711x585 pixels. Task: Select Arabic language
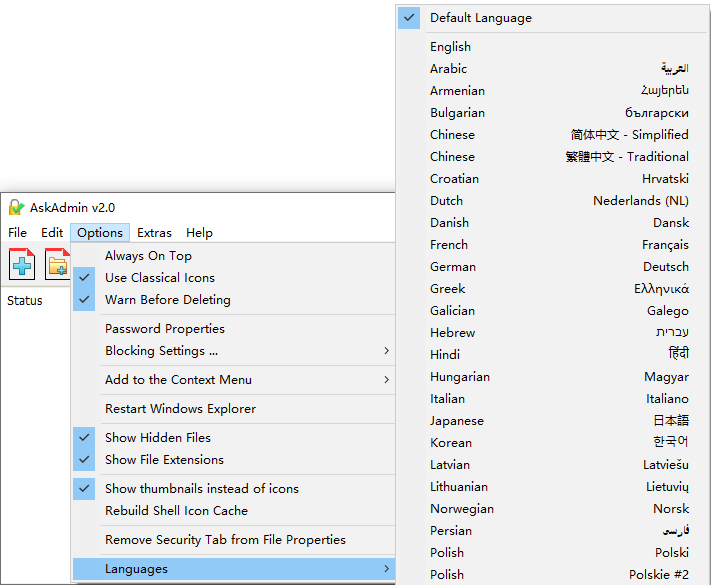552,68
